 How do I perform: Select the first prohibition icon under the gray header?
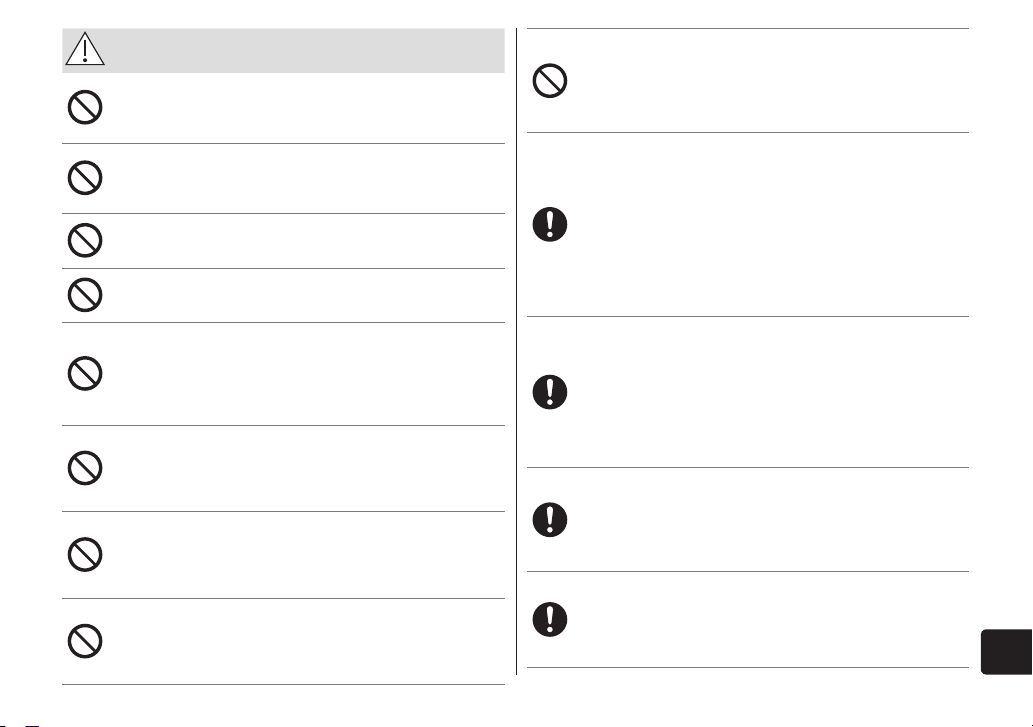point(85,107)
